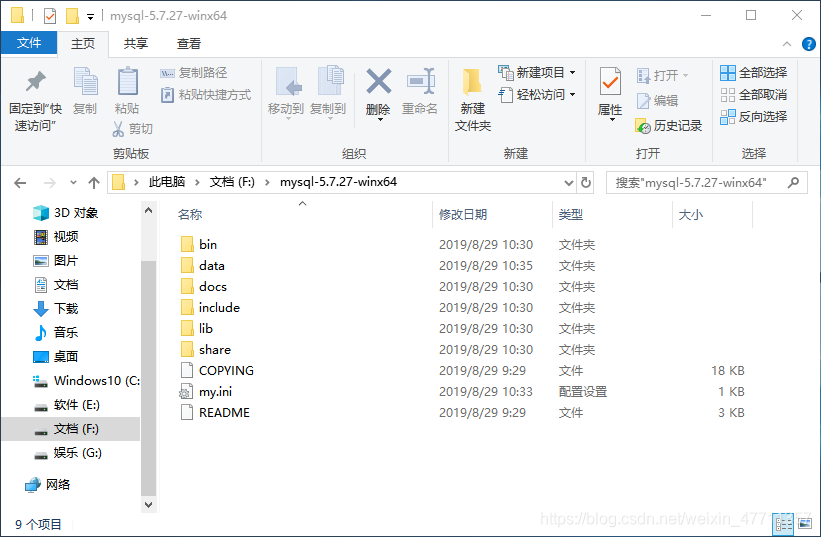Switch to details view in status bar
This screenshot has height=537, width=821.
(784, 523)
